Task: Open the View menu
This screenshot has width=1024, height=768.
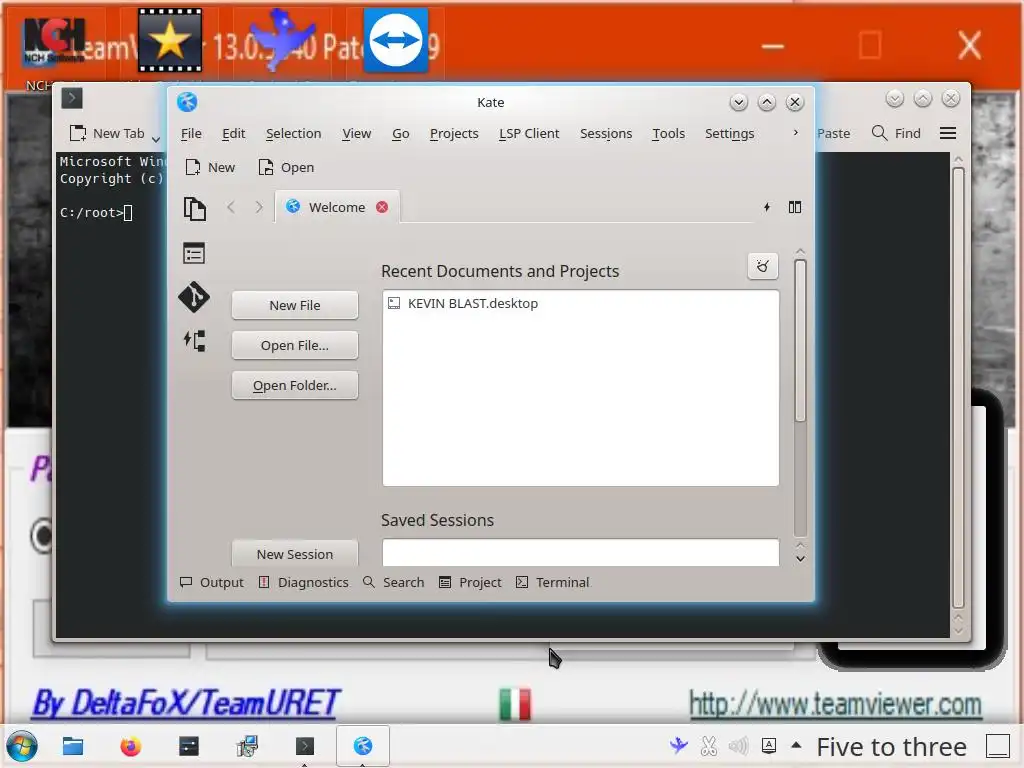Action: pyautogui.click(x=357, y=133)
